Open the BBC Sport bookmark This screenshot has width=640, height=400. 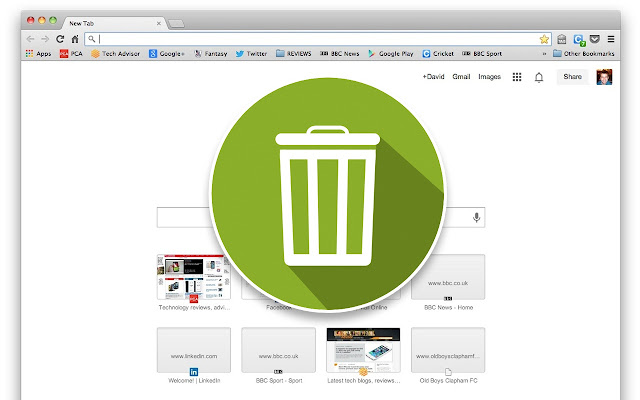click(482, 53)
